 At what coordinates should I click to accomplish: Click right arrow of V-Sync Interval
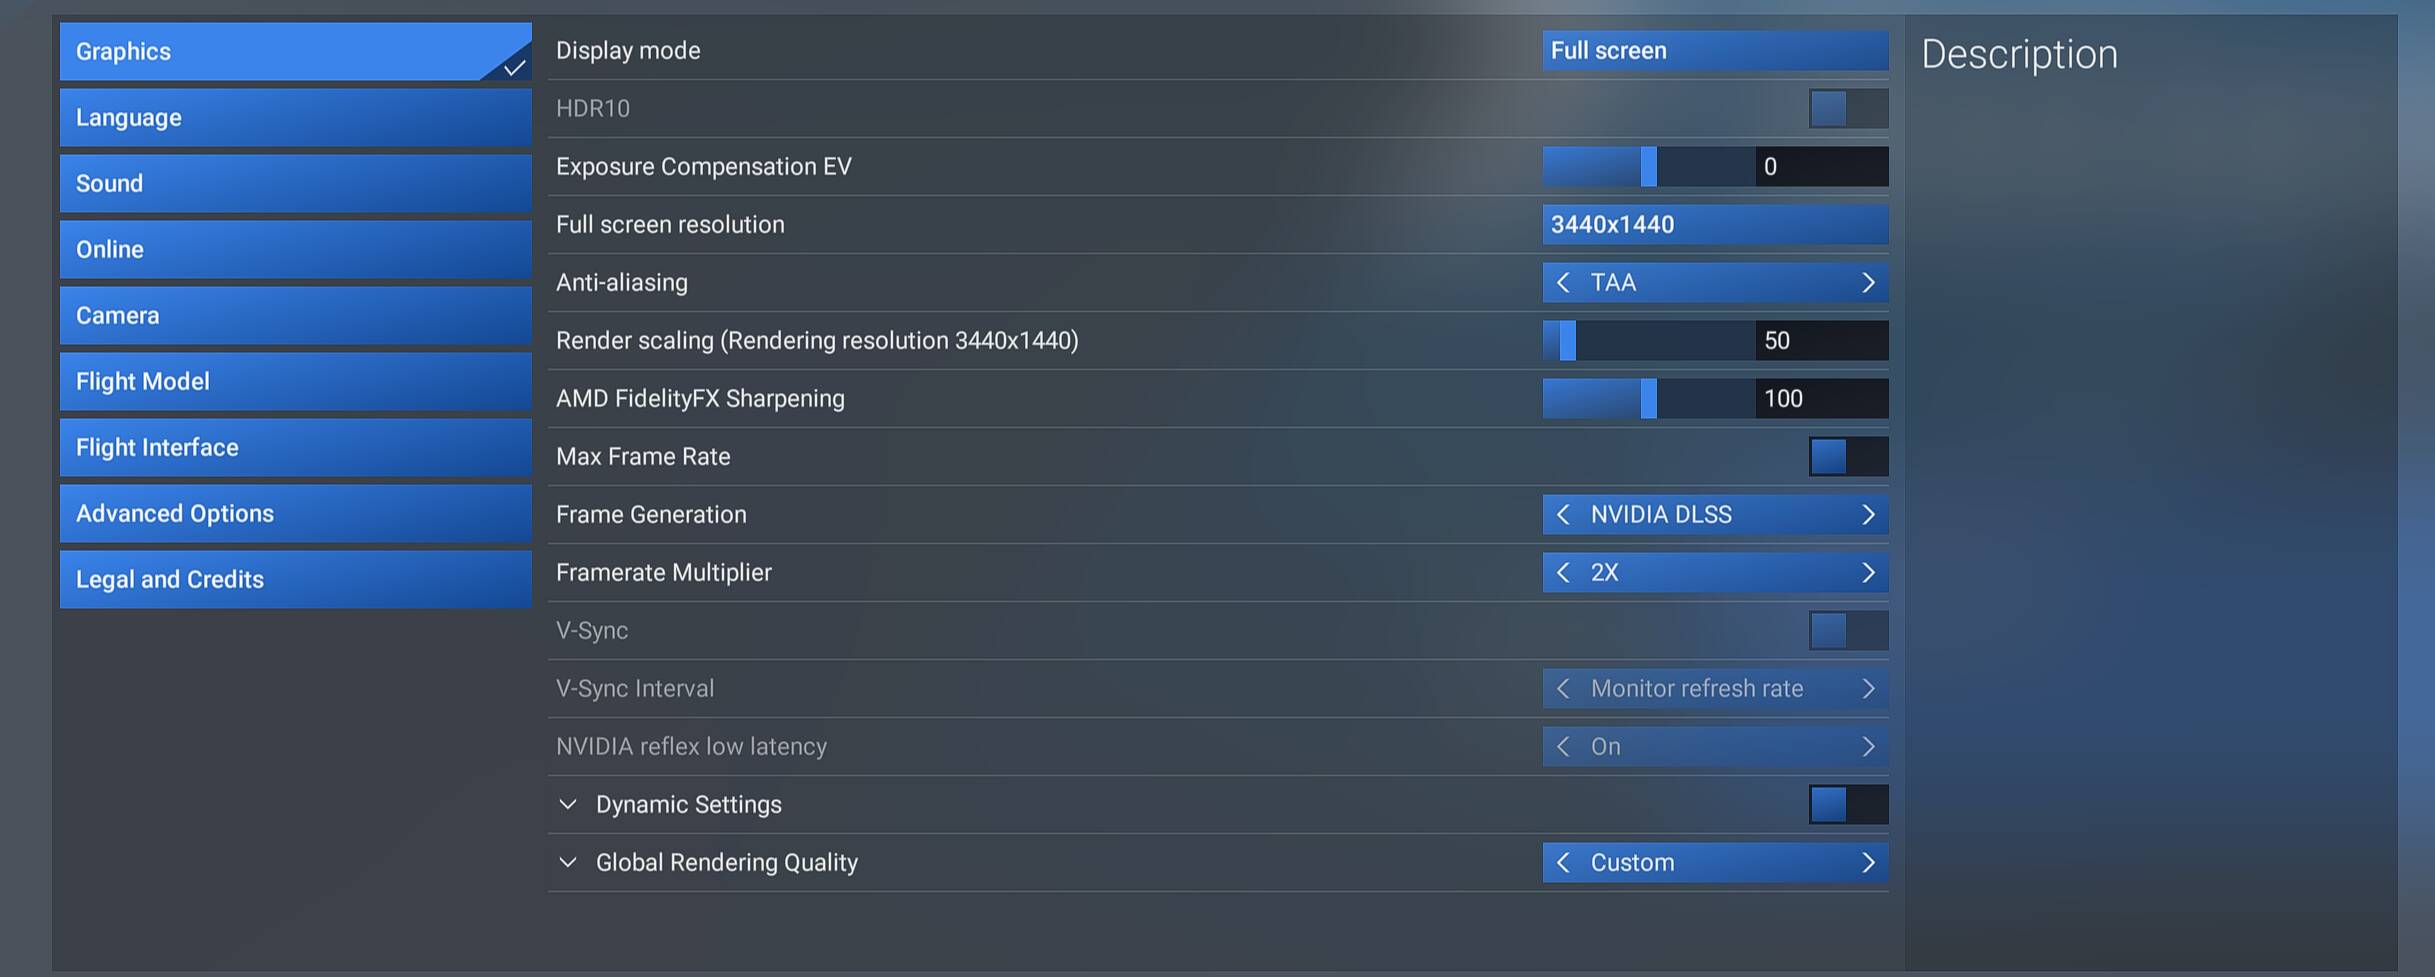(x=1868, y=689)
